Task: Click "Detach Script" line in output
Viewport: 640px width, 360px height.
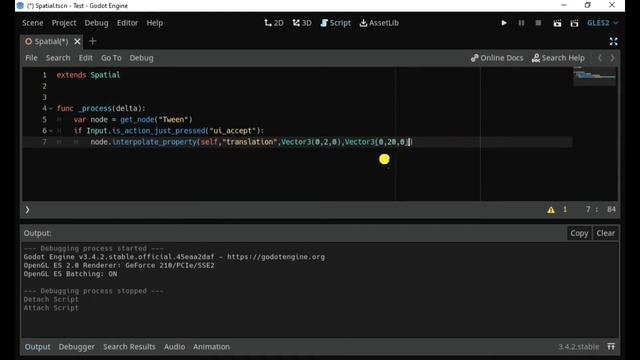Action: point(51,299)
